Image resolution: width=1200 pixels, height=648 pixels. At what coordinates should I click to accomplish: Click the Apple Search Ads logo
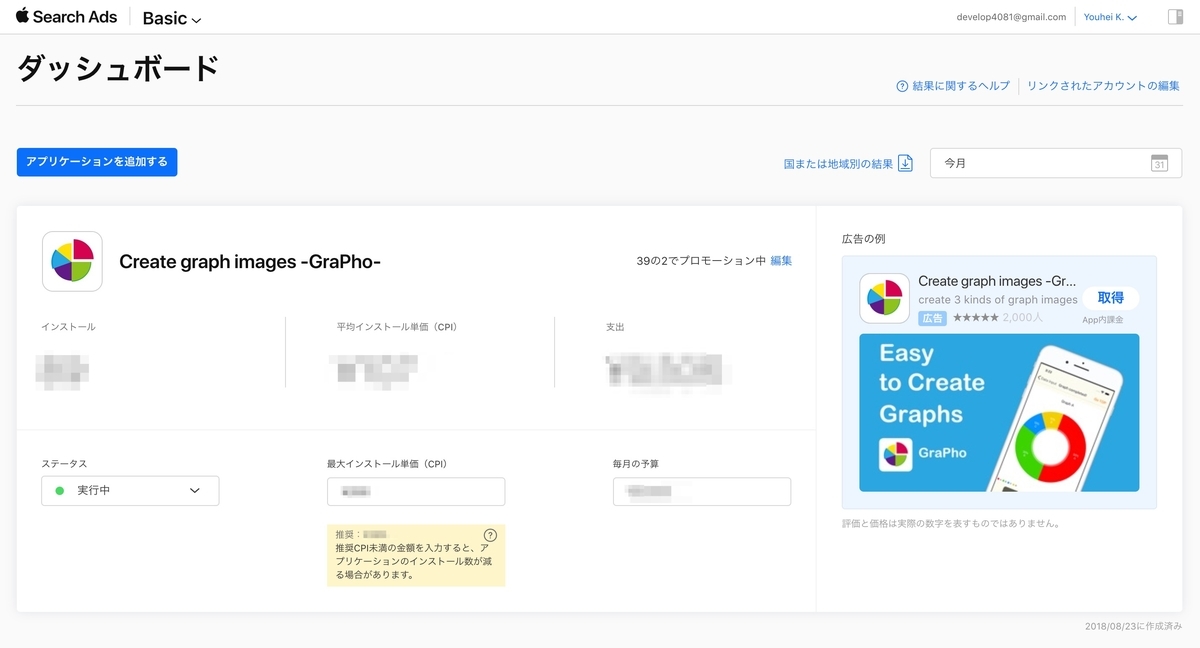tap(66, 17)
